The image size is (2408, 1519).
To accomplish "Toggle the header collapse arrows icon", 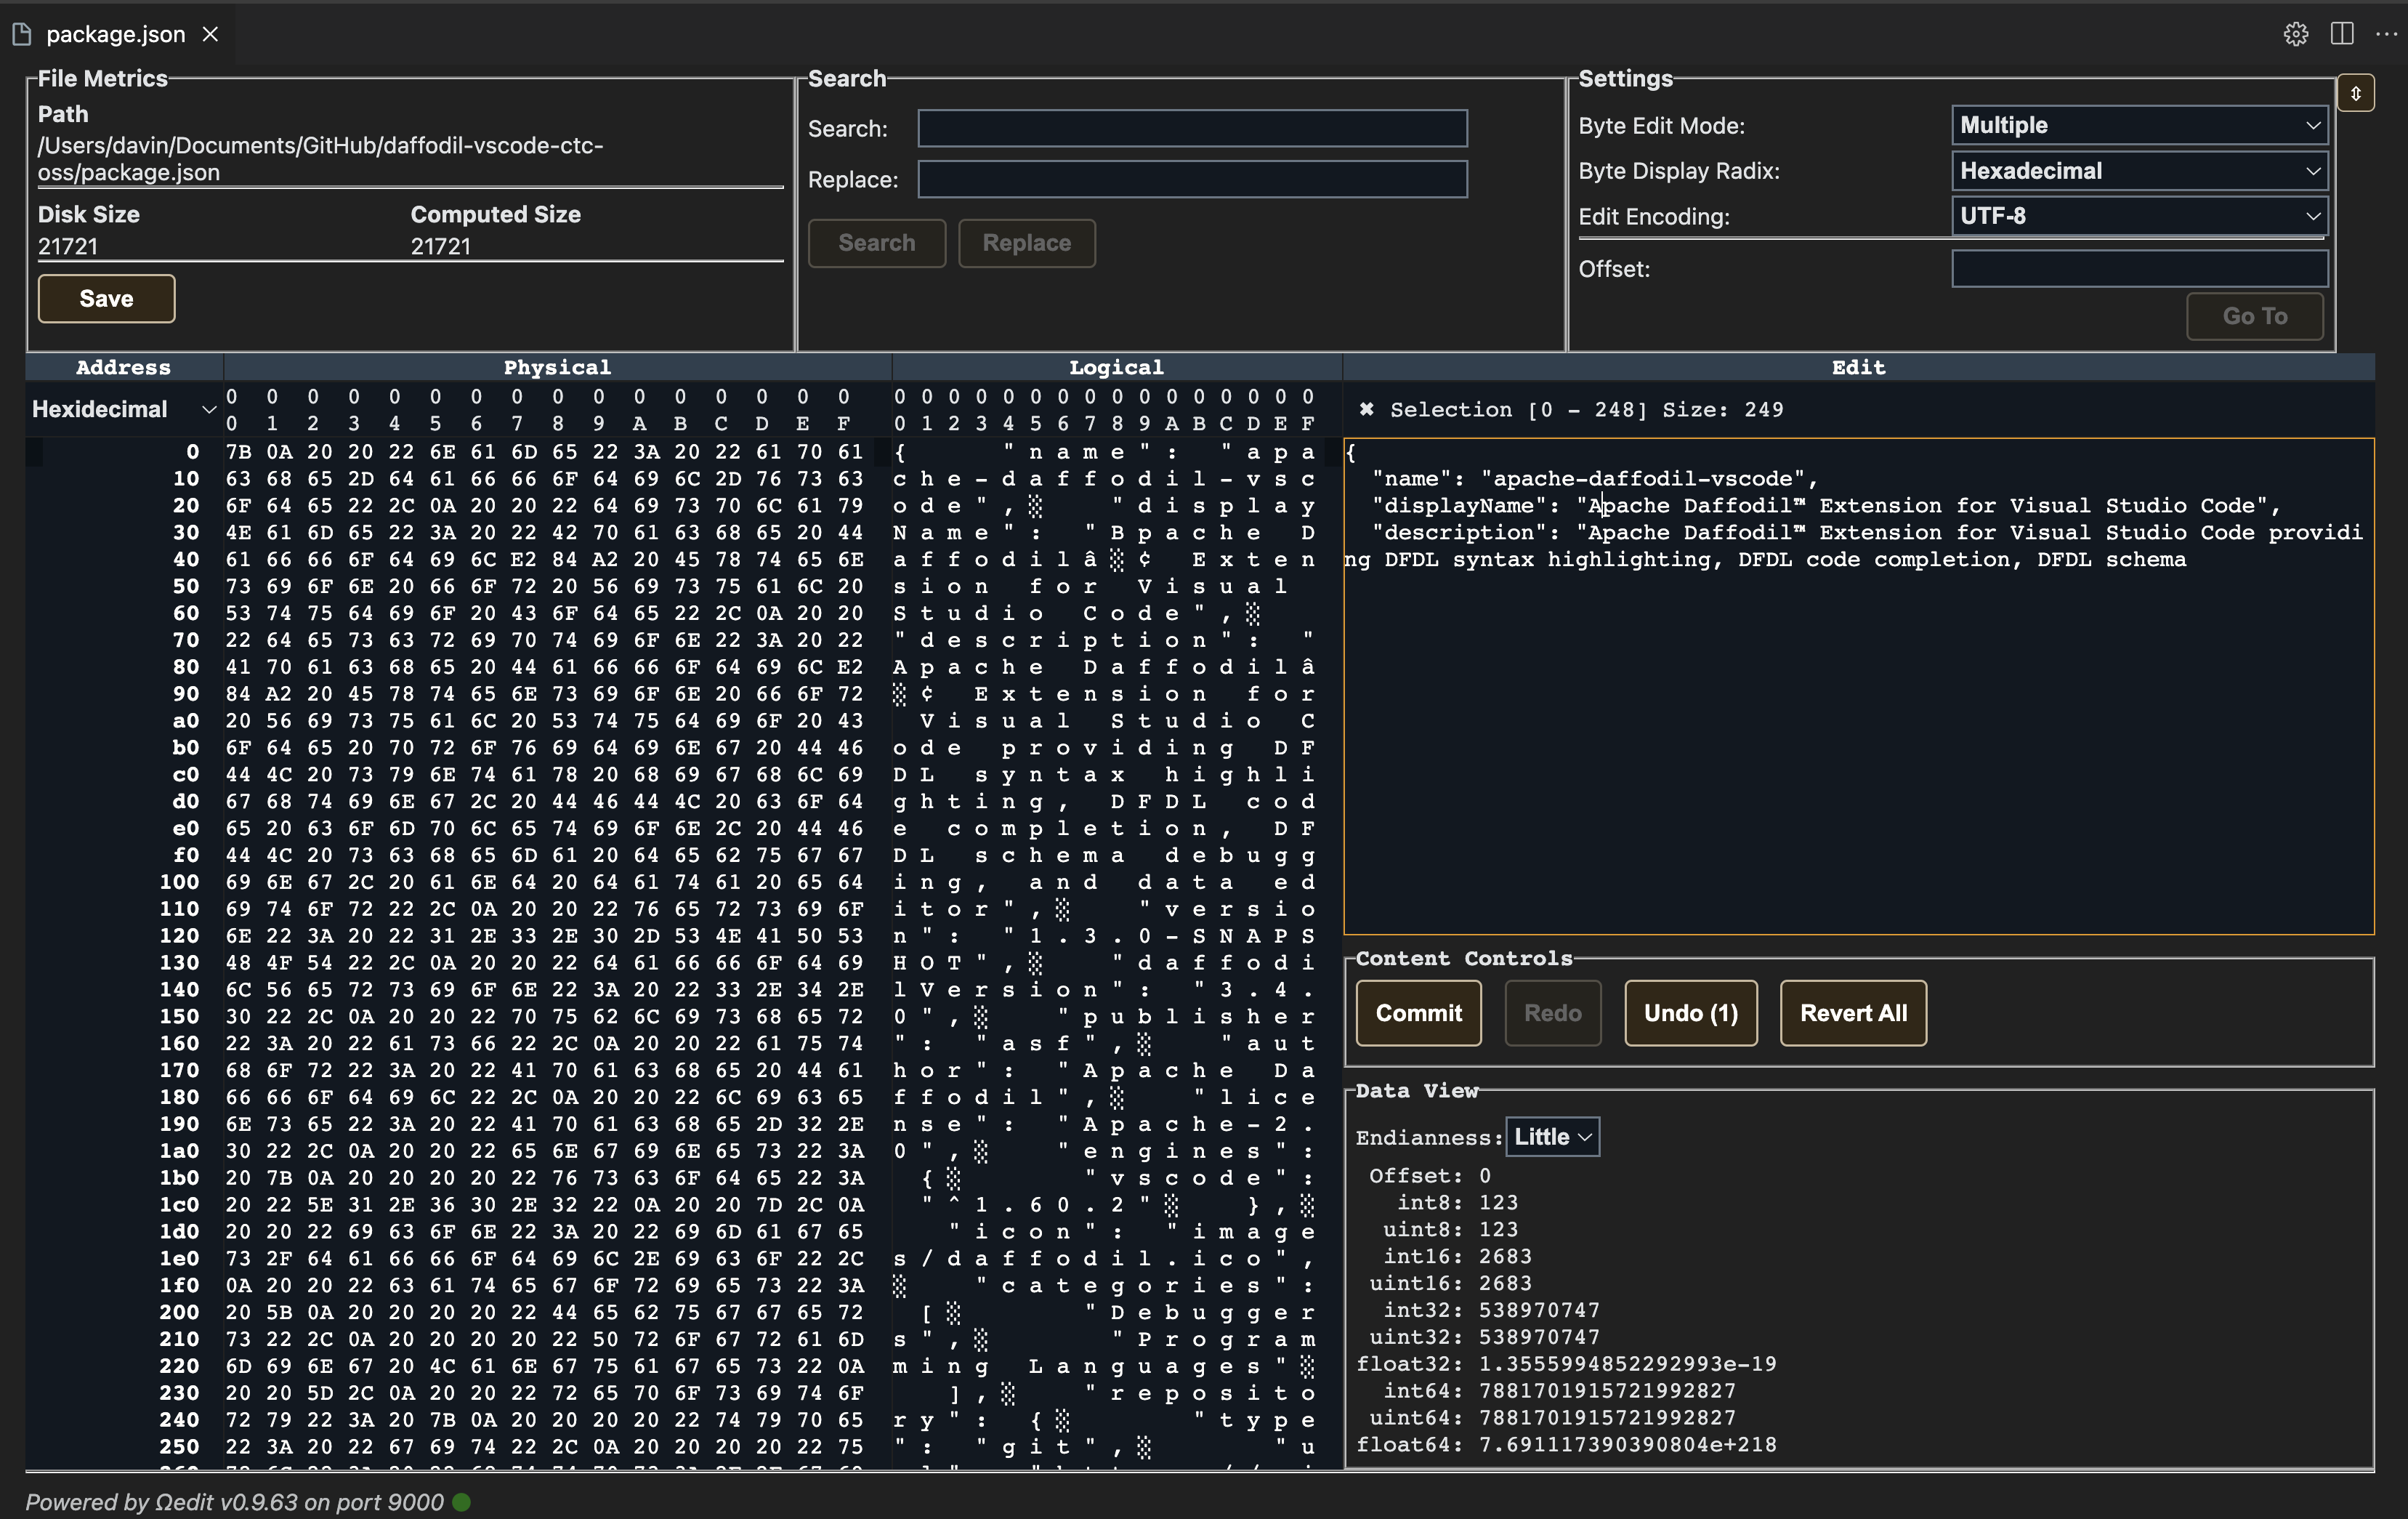I will 2356,93.
